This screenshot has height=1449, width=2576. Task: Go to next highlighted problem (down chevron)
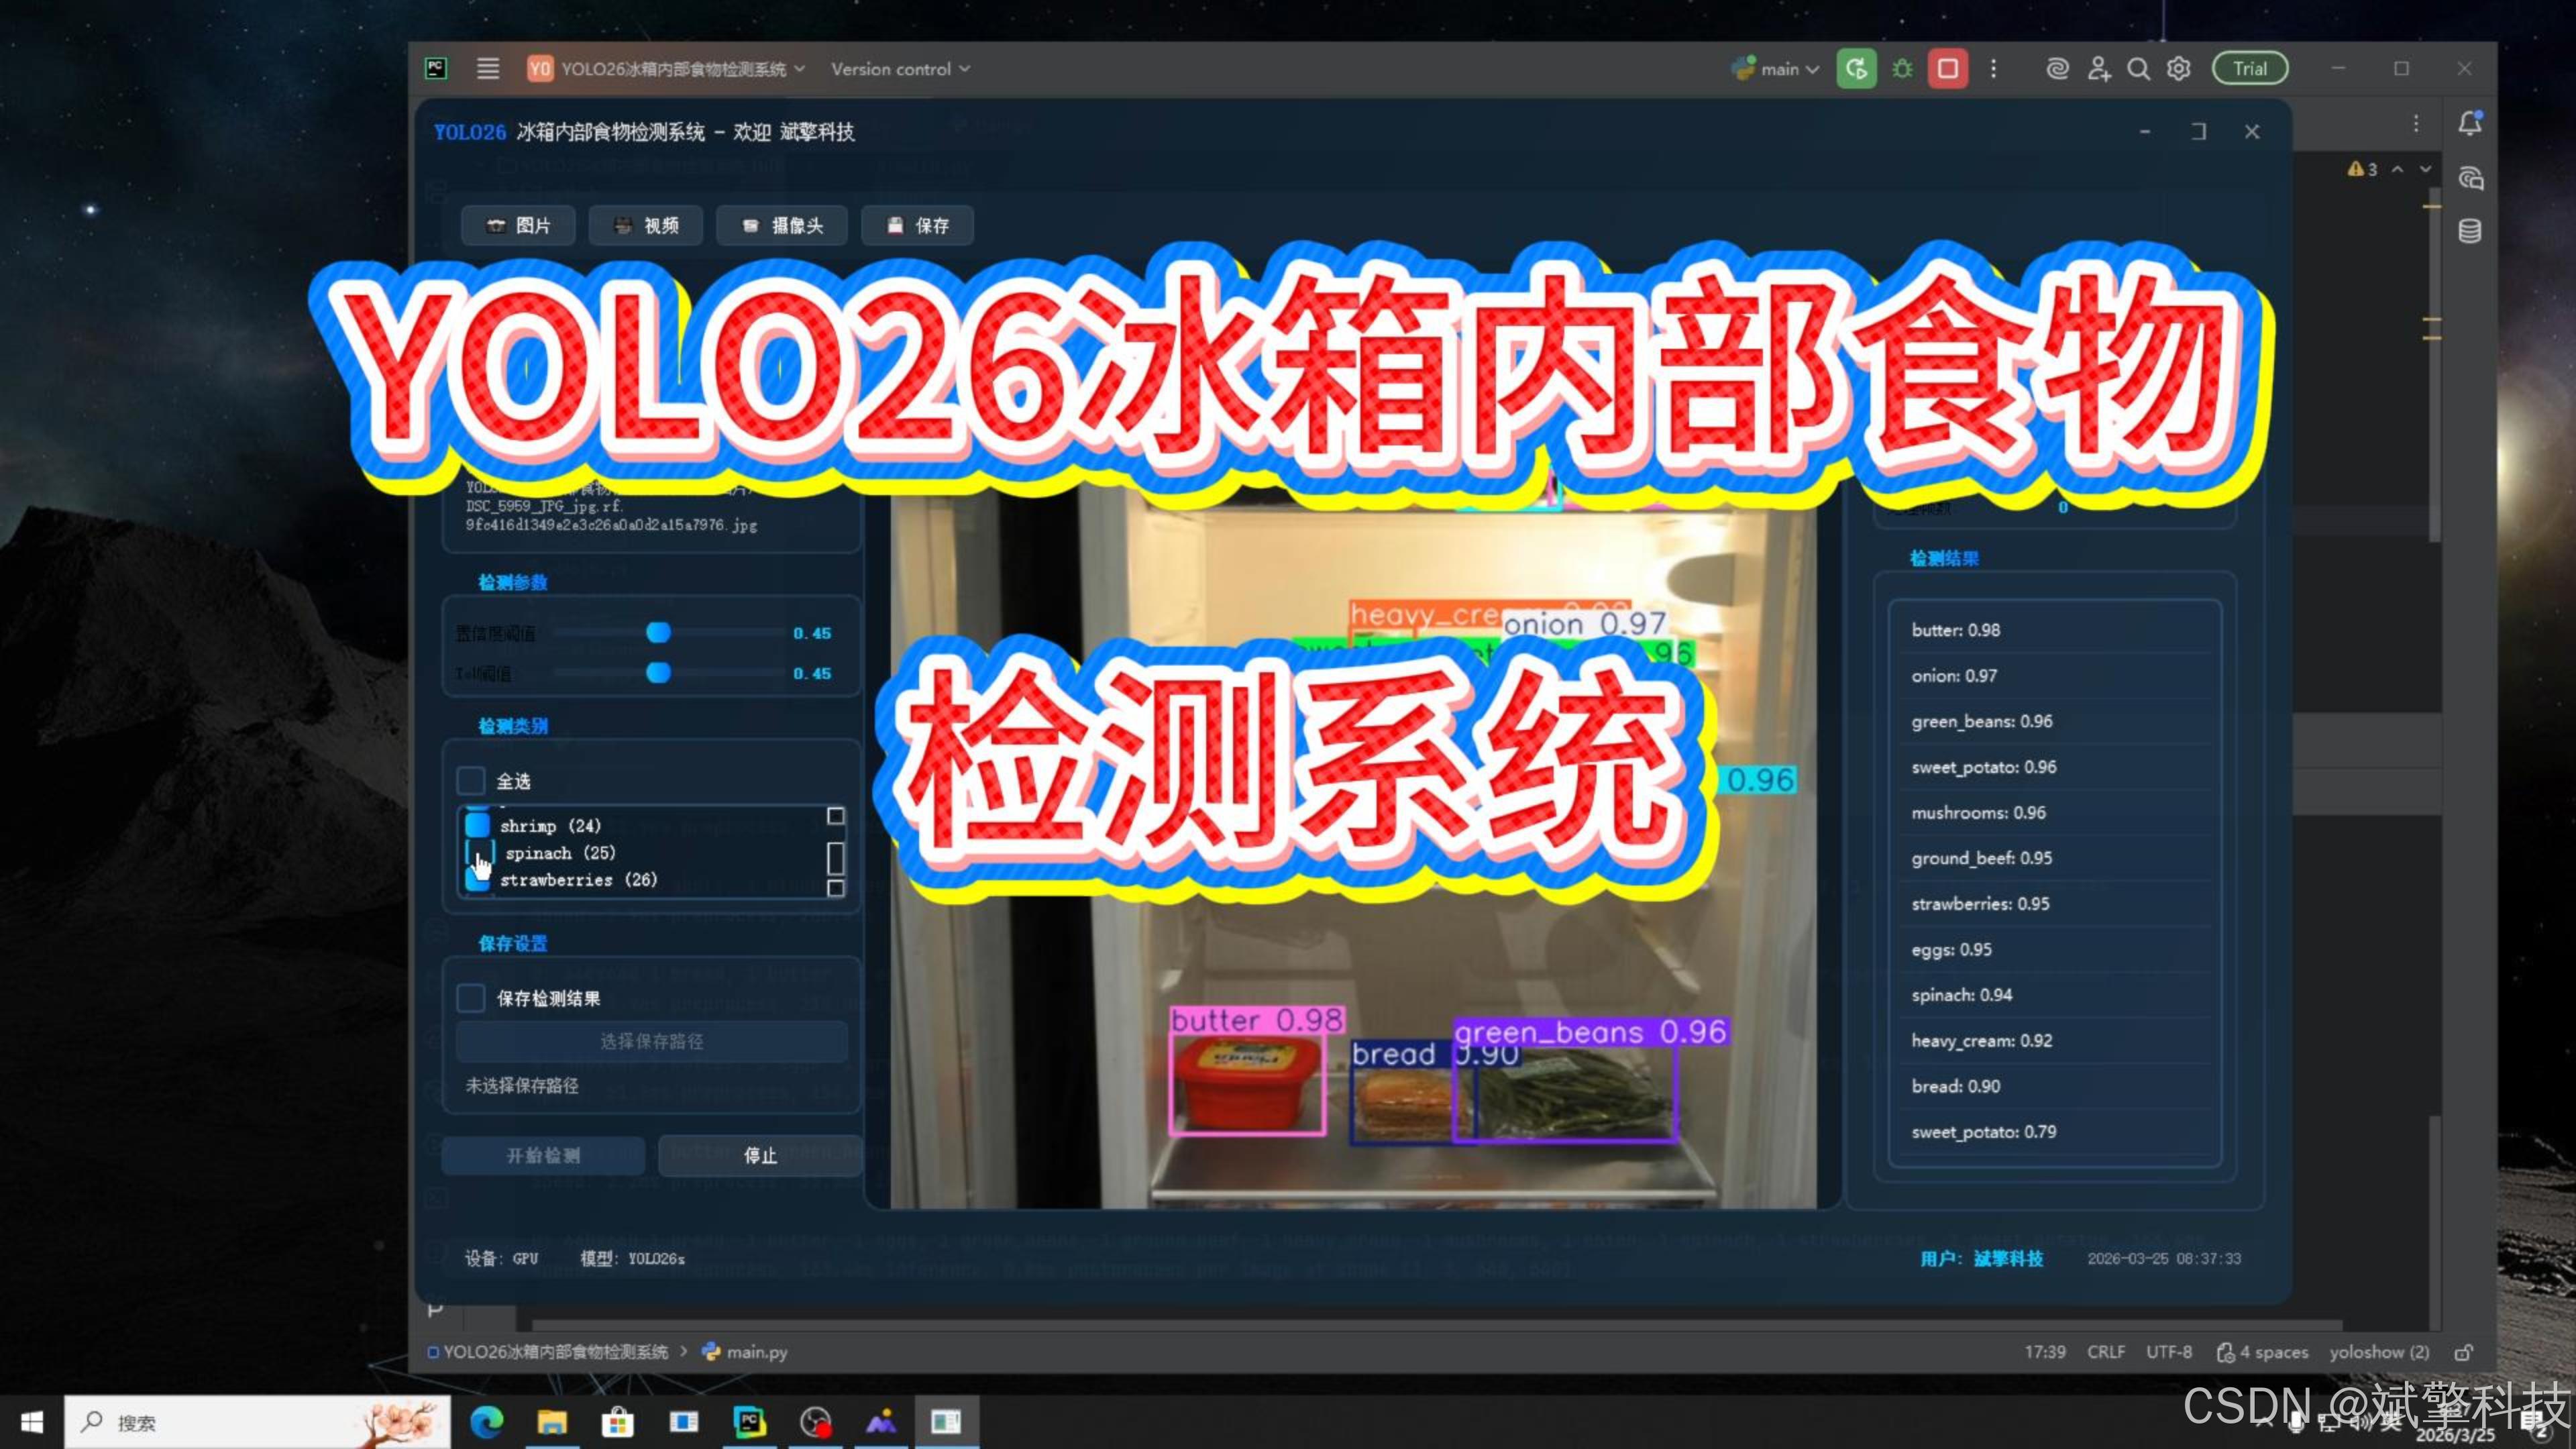tap(2425, 169)
